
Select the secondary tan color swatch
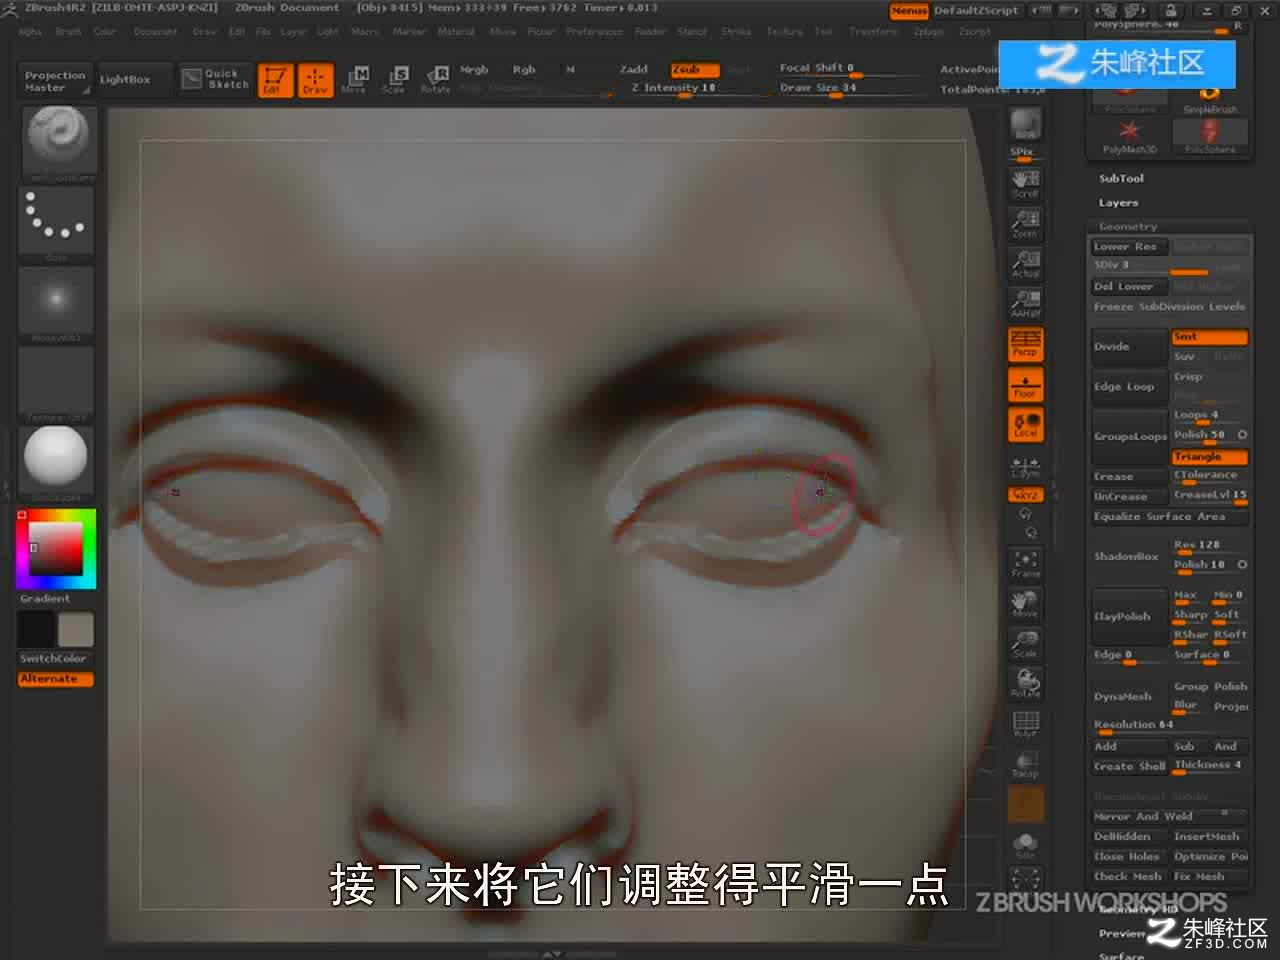(x=76, y=629)
